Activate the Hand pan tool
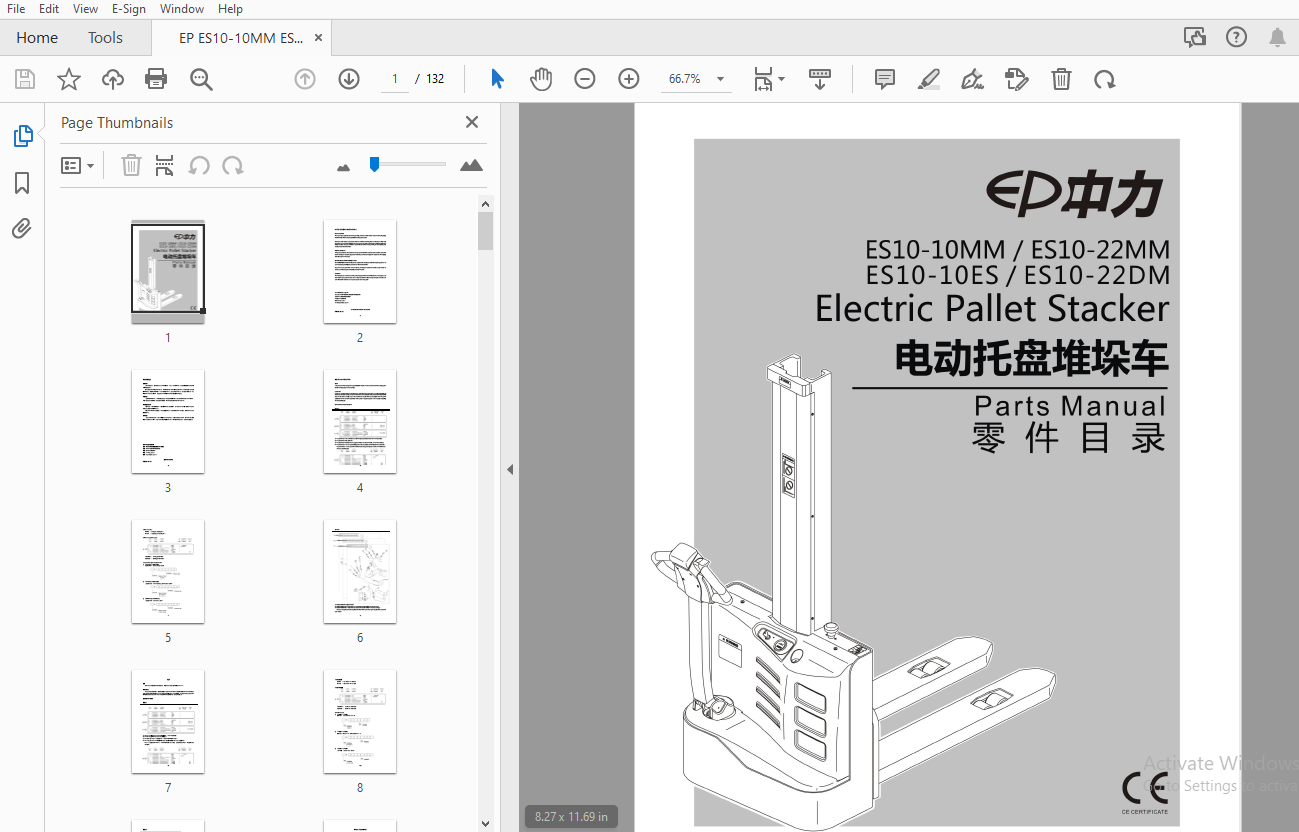The height and width of the screenshot is (832, 1299). (x=541, y=79)
